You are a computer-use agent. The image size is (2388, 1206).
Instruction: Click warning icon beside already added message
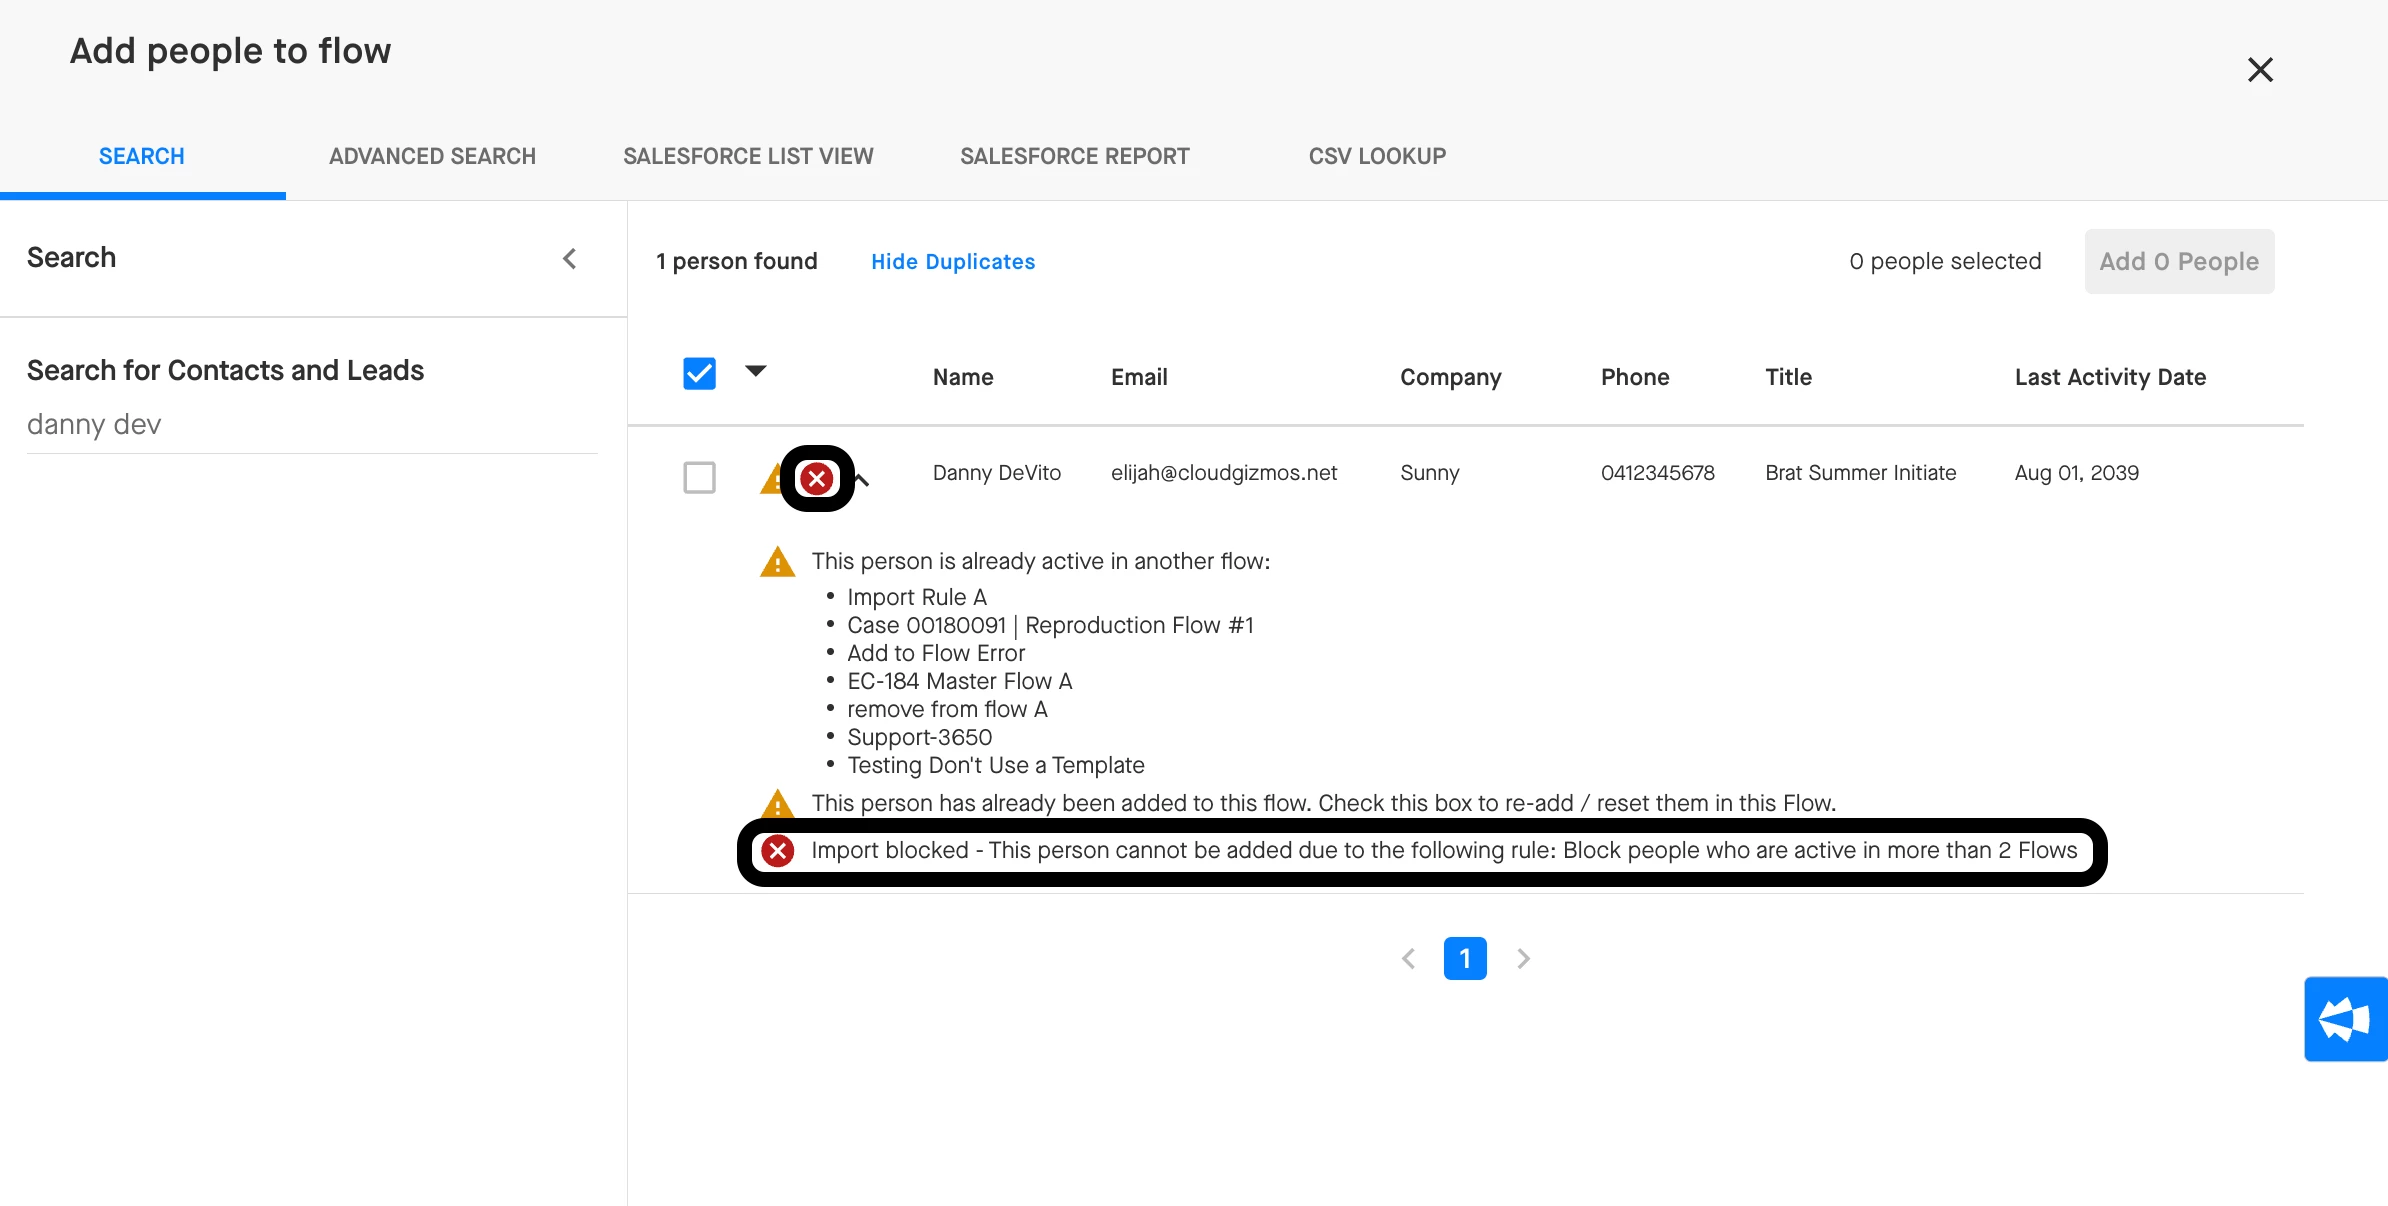(777, 803)
